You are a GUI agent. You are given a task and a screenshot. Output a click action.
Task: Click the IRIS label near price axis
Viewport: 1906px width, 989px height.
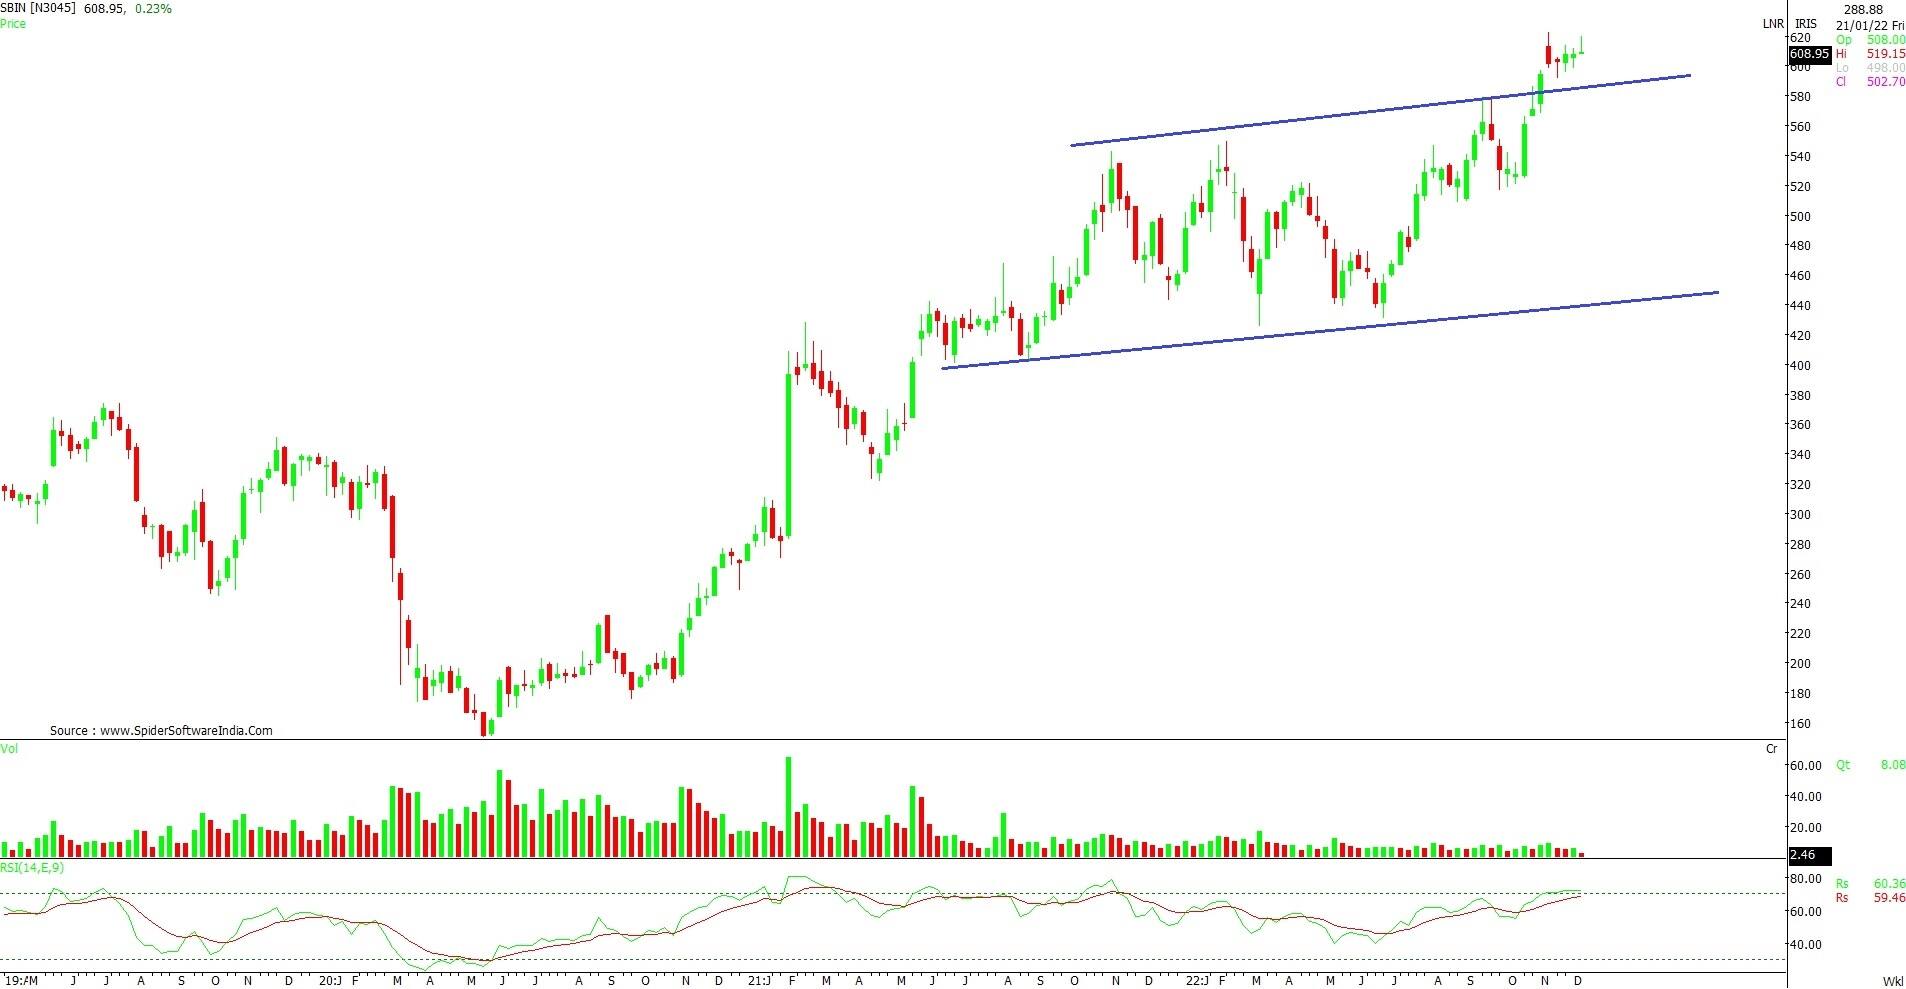pos(1805,24)
